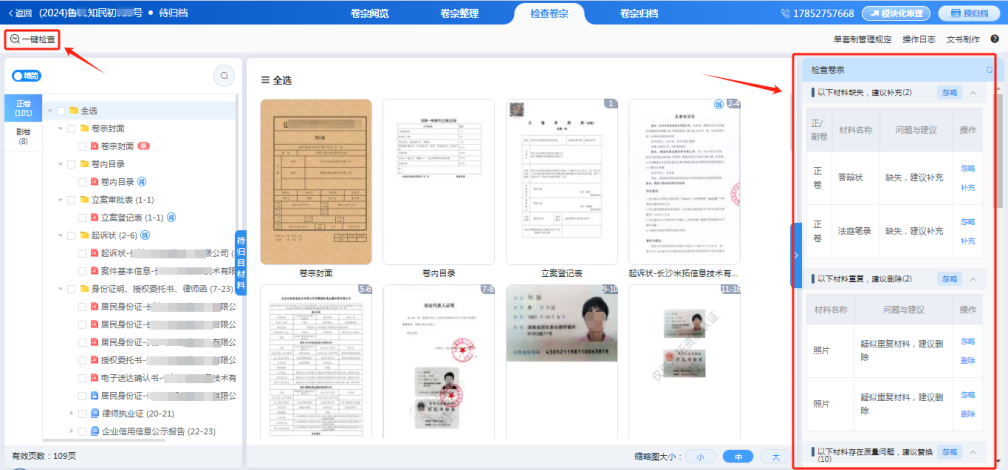Click the refresh icon in 检查卷宗 header
This screenshot has height=470, width=1008.
pyautogui.click(x=989, y=70)
